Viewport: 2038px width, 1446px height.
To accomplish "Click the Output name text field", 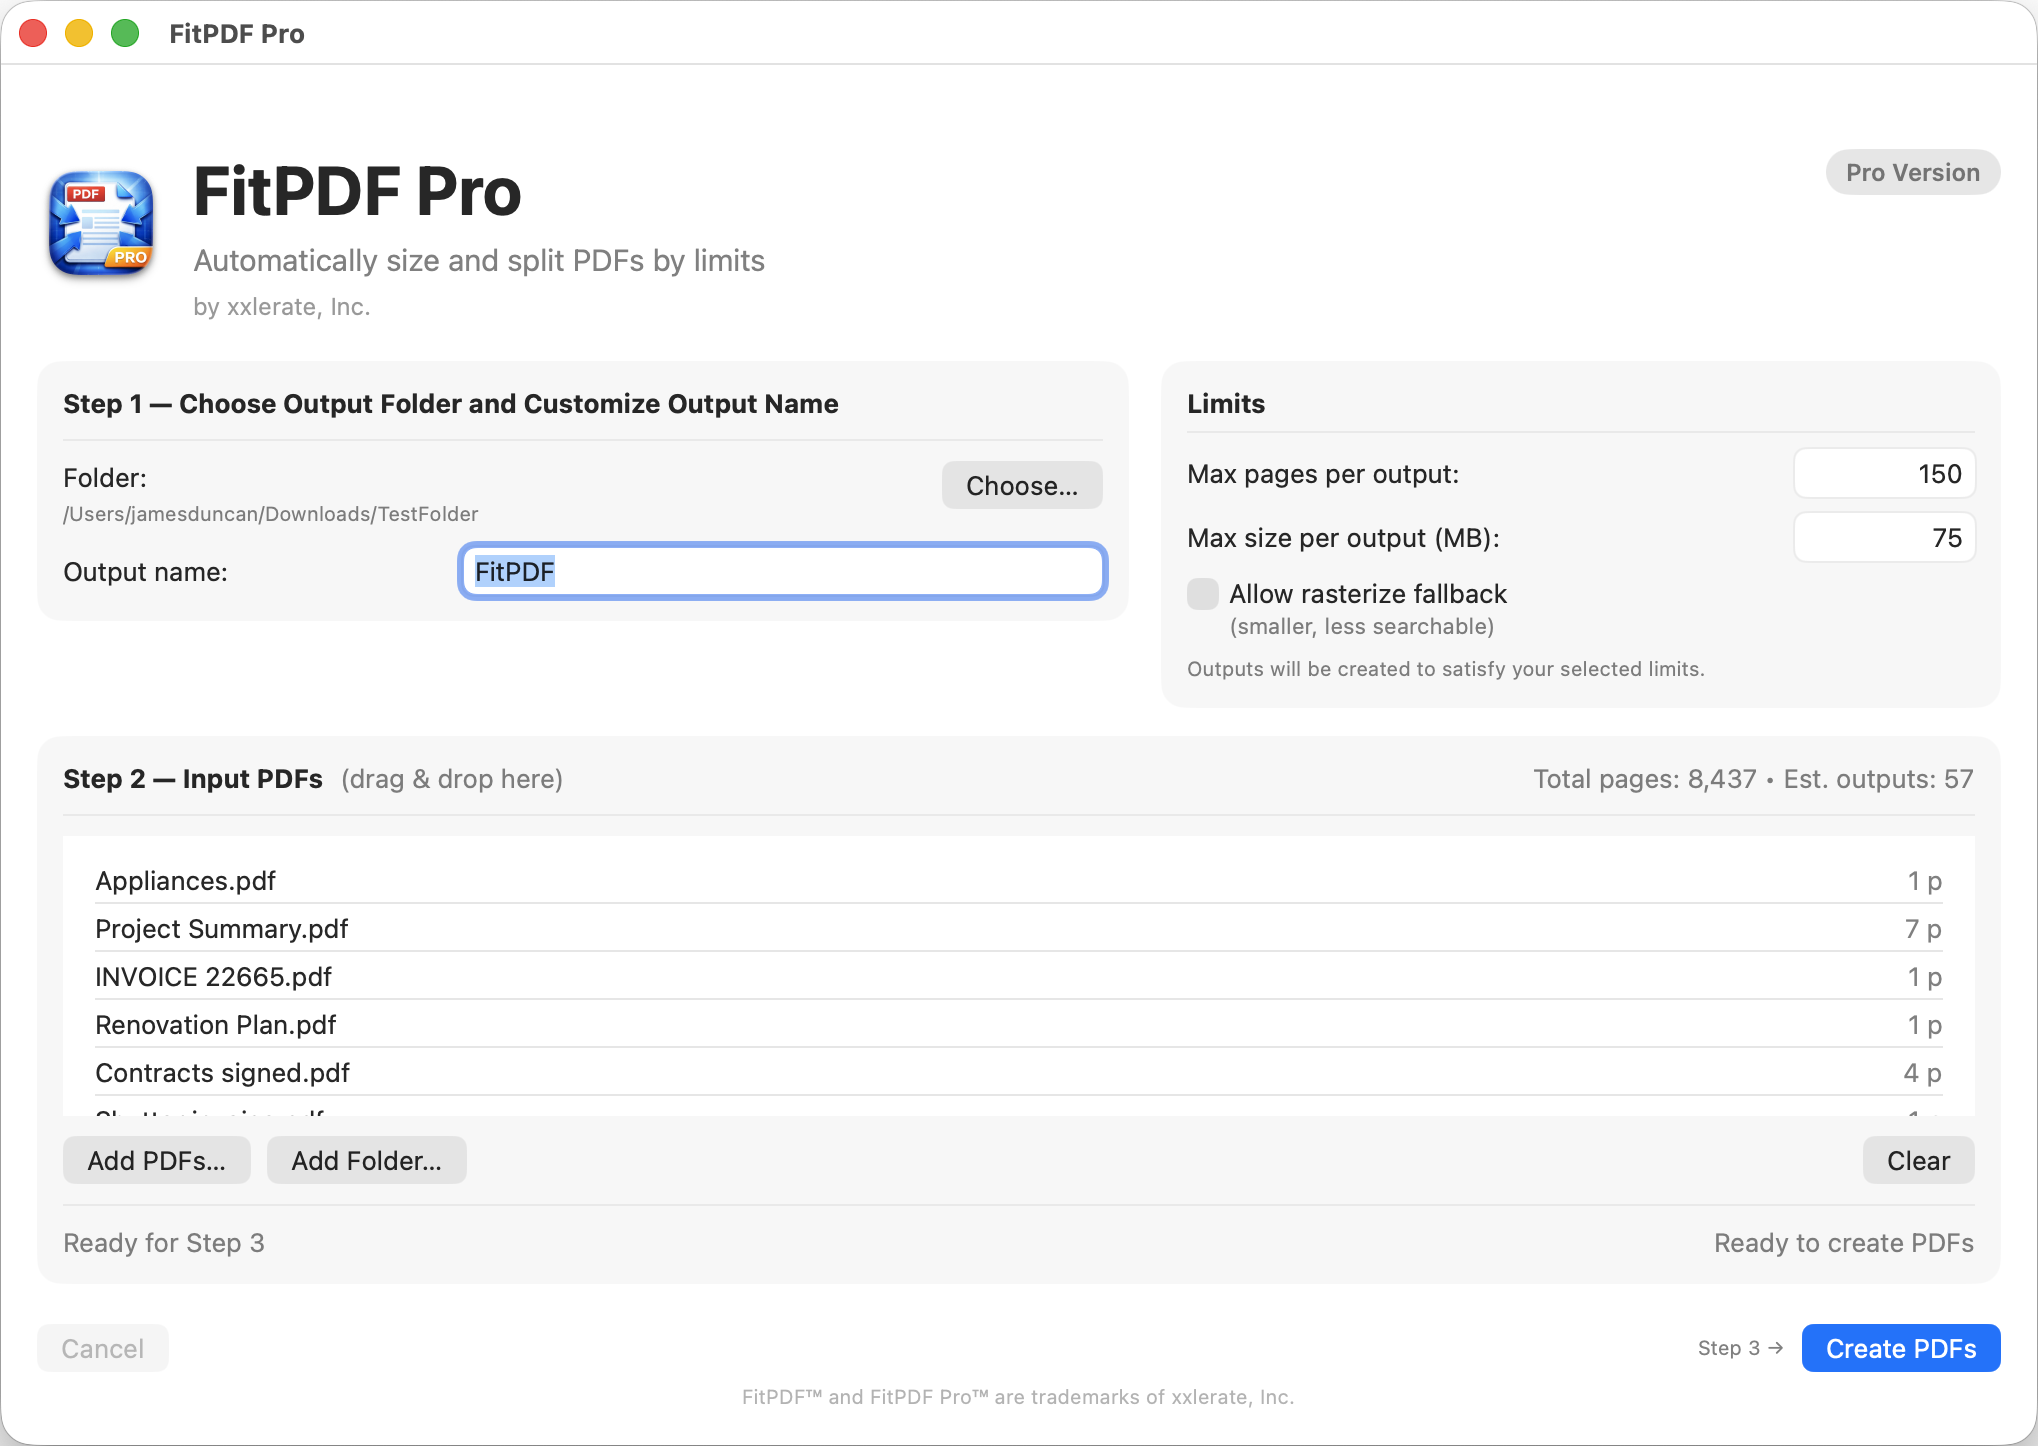I will (782, 572).
